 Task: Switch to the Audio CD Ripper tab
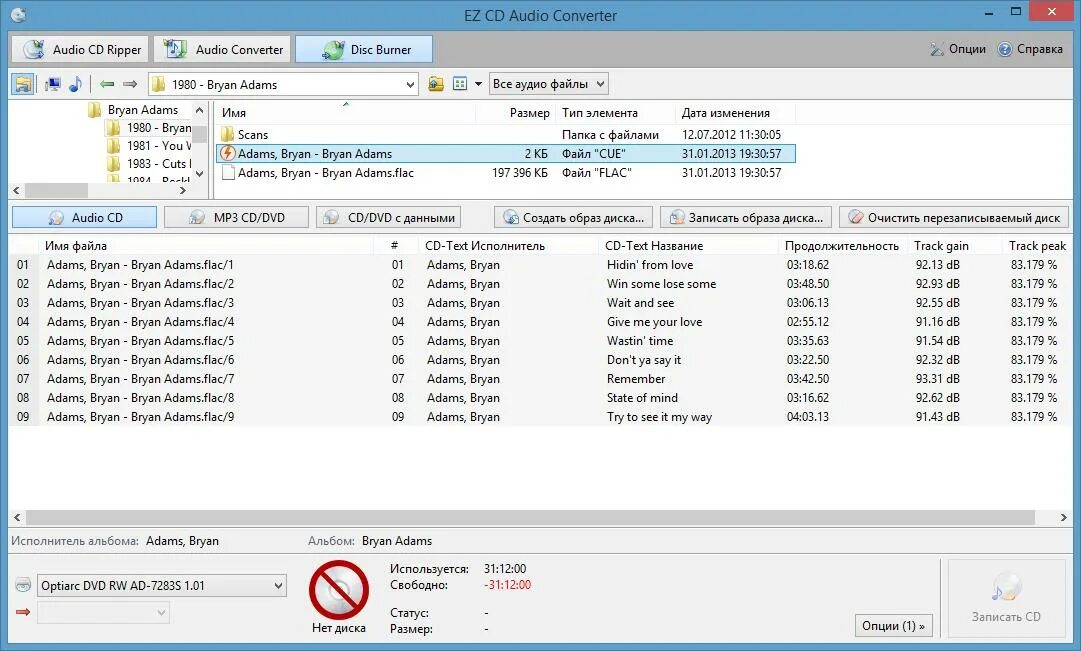click(81, 50)
